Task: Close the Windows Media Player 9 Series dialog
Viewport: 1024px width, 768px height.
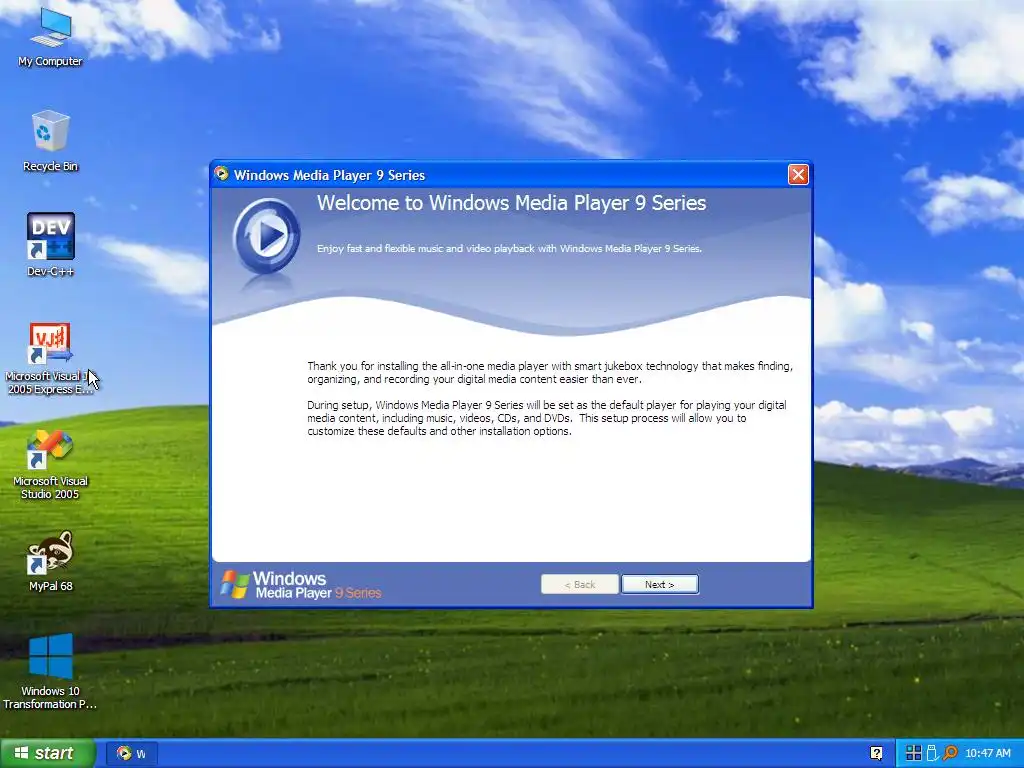Action: click(x=798, y=174)
